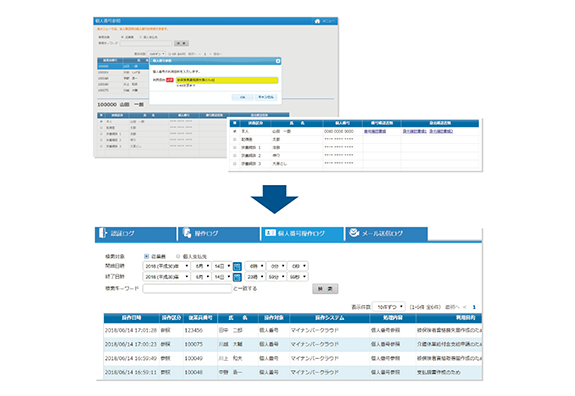Select the 従業員 radio button in log search

point(146,256)
